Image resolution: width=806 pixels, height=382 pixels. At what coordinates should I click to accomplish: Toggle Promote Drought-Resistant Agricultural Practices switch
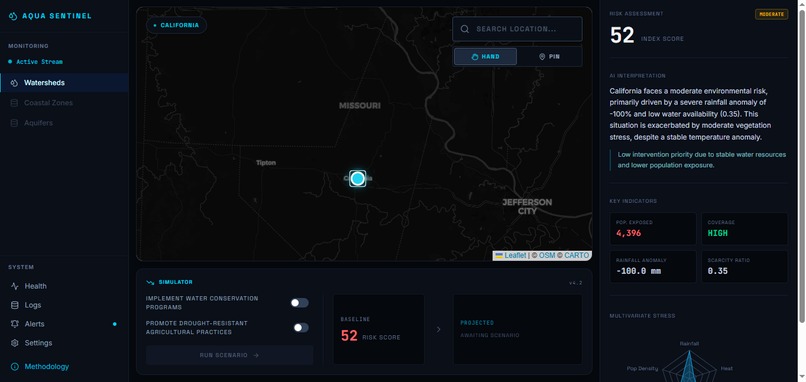click(x=301, y=328)
